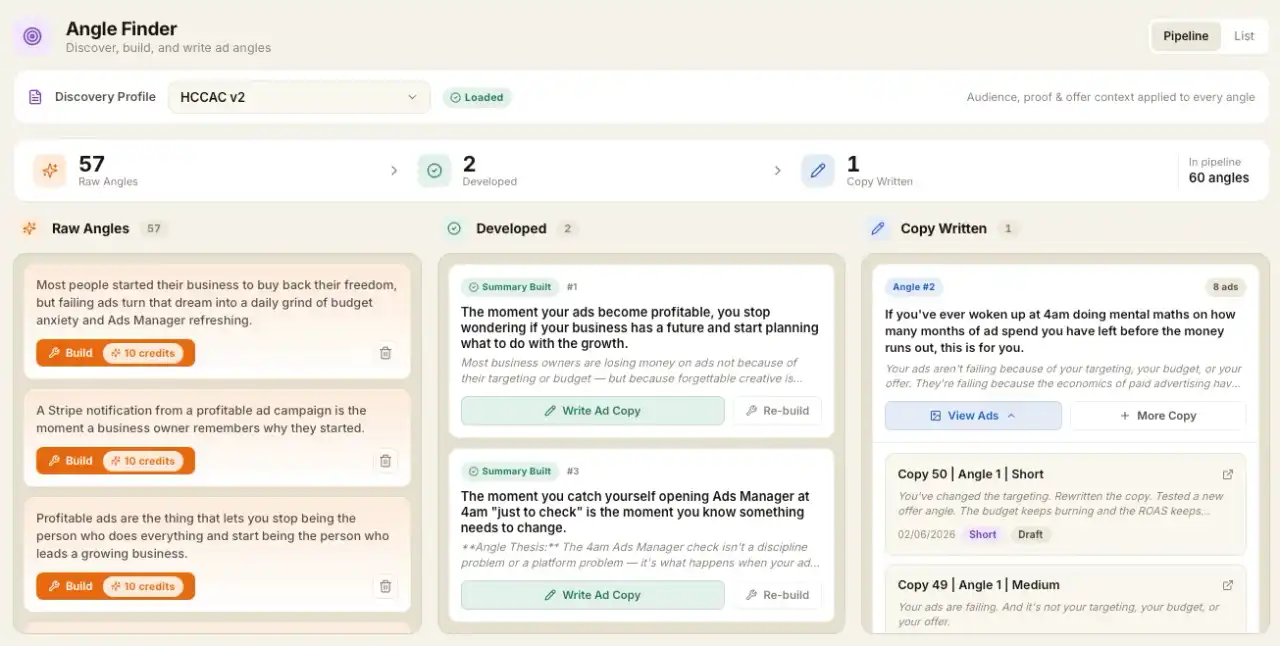Click the checkmark icon beside the 2 Developed count
This screenshot has width=1280, height=646.
coord(434,171)
